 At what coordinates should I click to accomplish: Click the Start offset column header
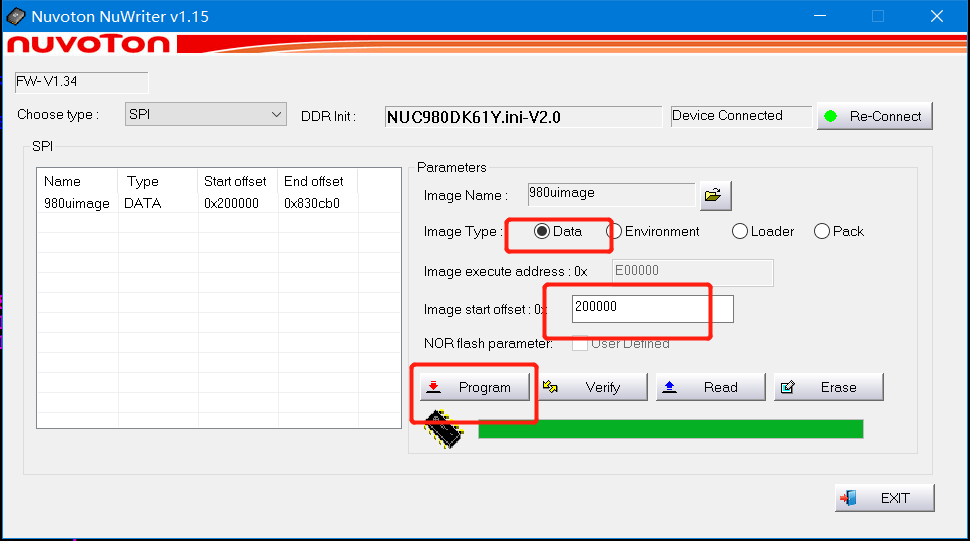238,181
